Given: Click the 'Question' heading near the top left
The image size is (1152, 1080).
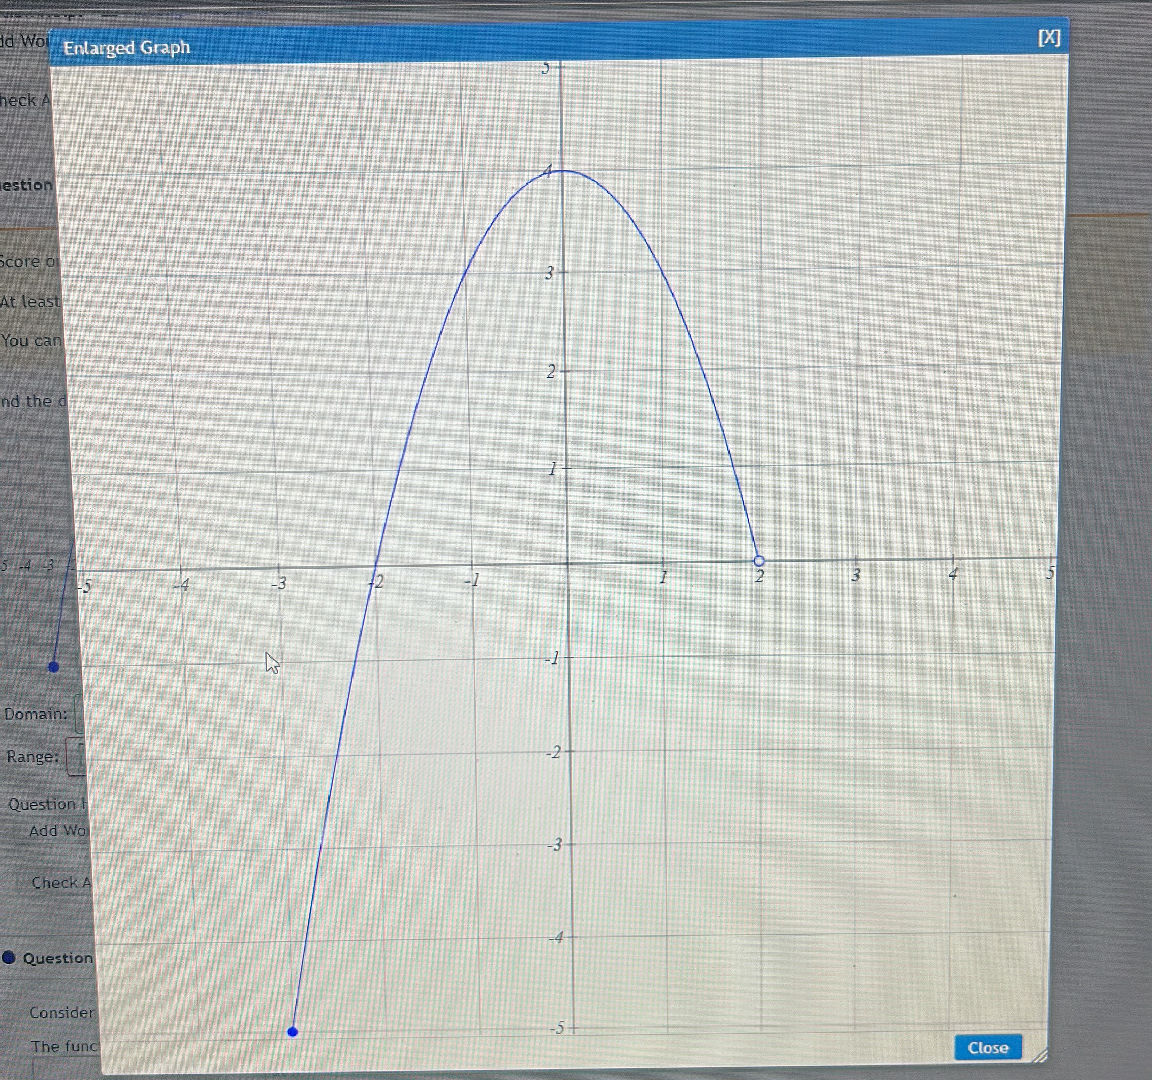Looking at the screenshot, I should (x=25, y=185).
